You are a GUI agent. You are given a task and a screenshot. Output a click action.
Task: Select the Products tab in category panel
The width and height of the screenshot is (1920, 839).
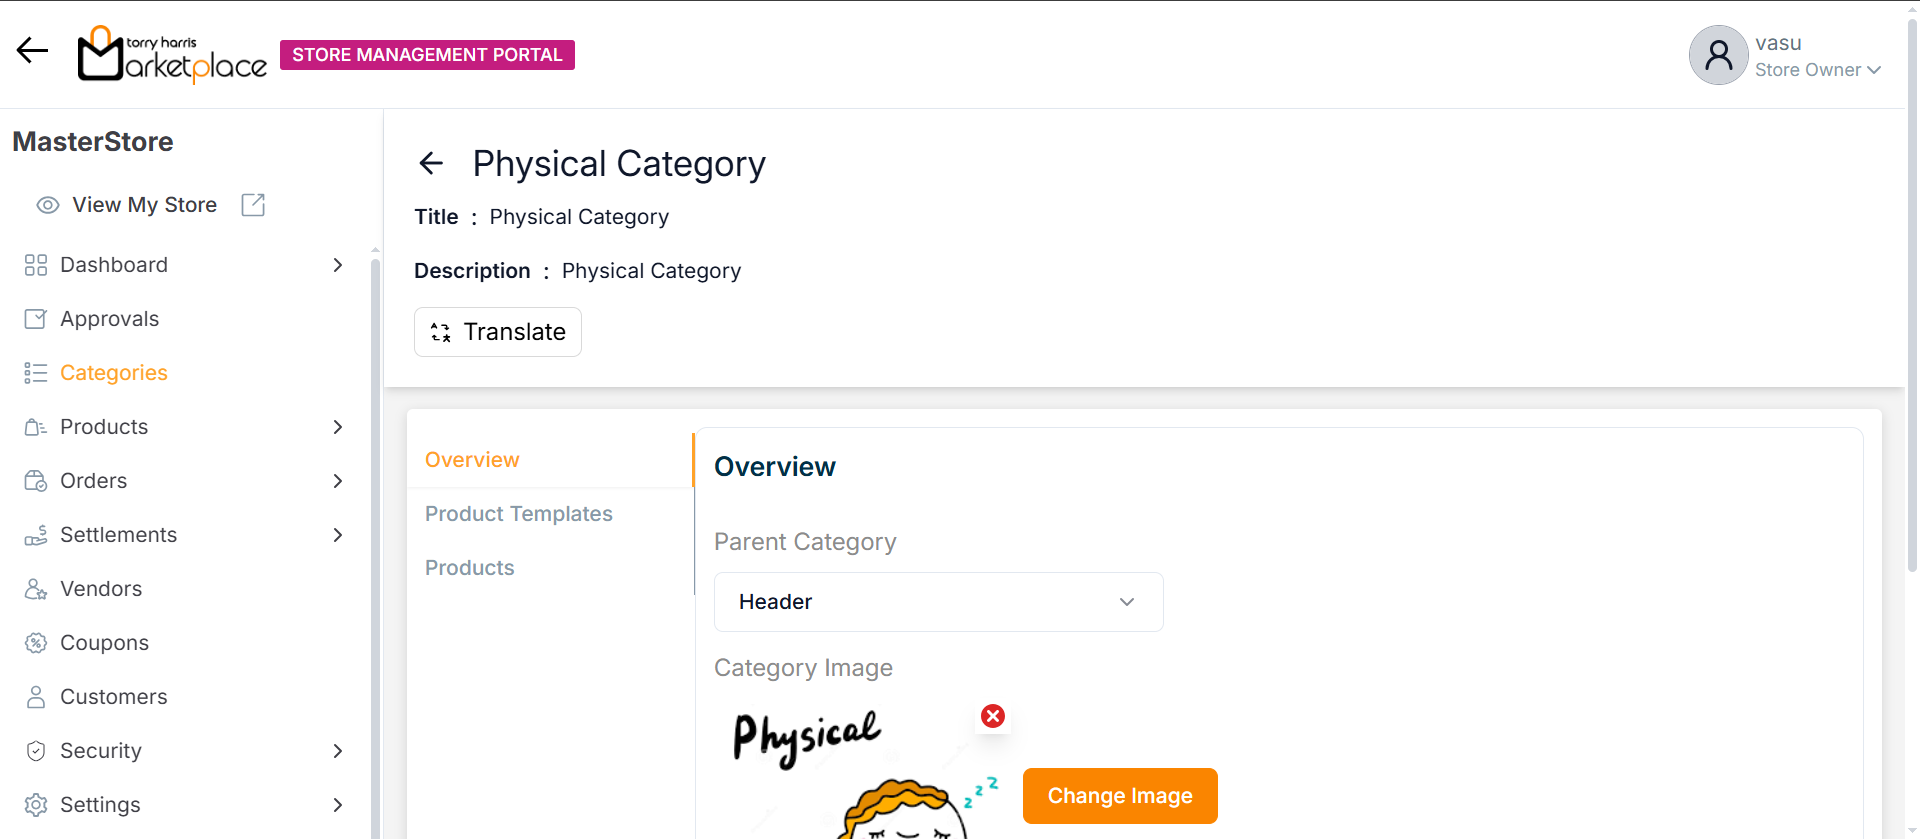469,568
